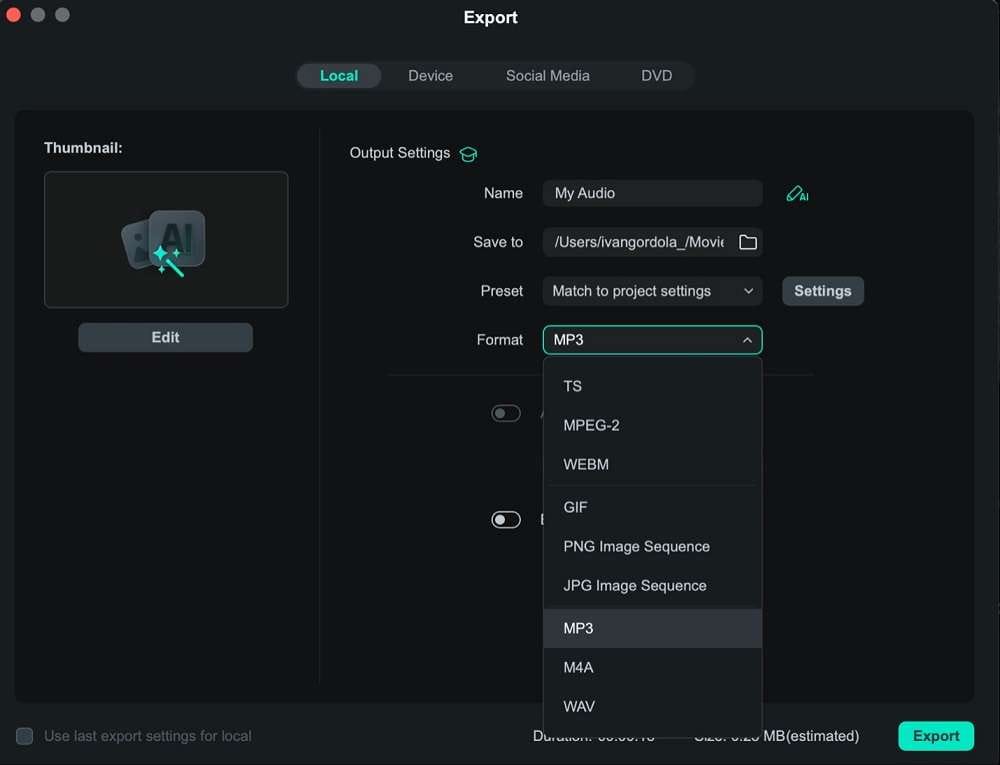Pick M4A from format list

pyautogui.click(x=652, y=667)
